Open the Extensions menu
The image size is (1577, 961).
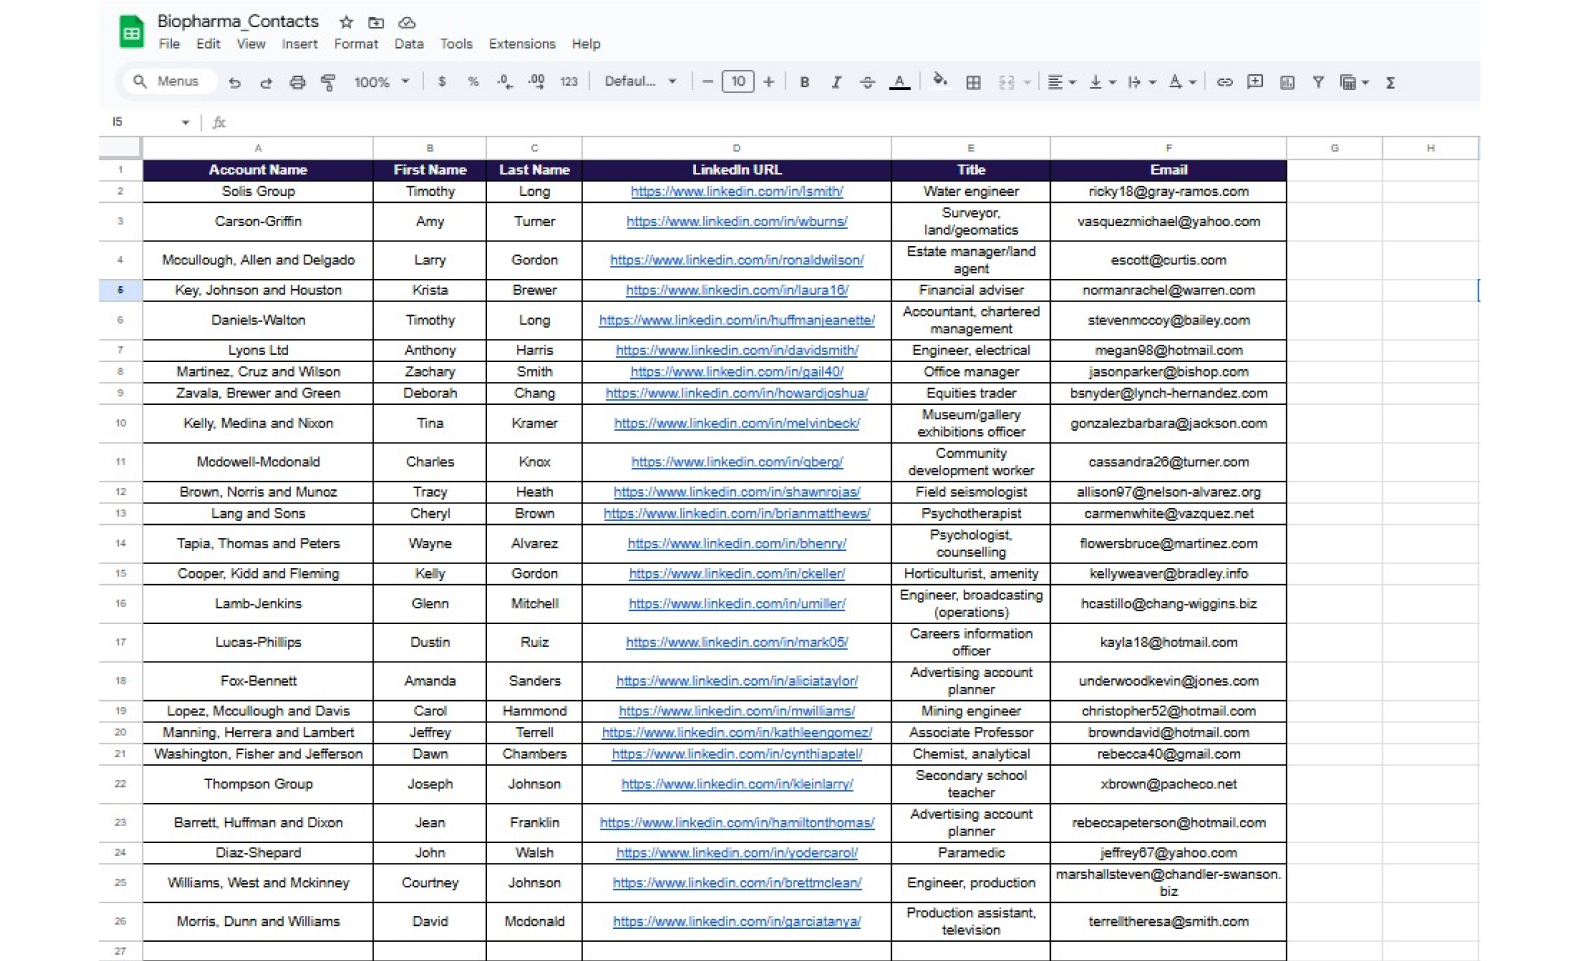pos(521,44)
